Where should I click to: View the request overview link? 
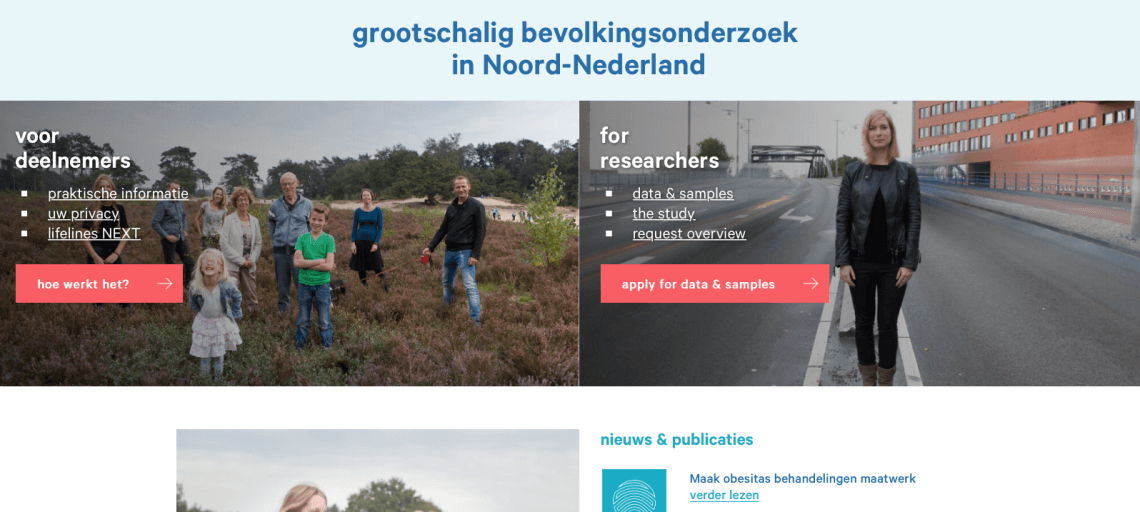(x=689, y=233)
